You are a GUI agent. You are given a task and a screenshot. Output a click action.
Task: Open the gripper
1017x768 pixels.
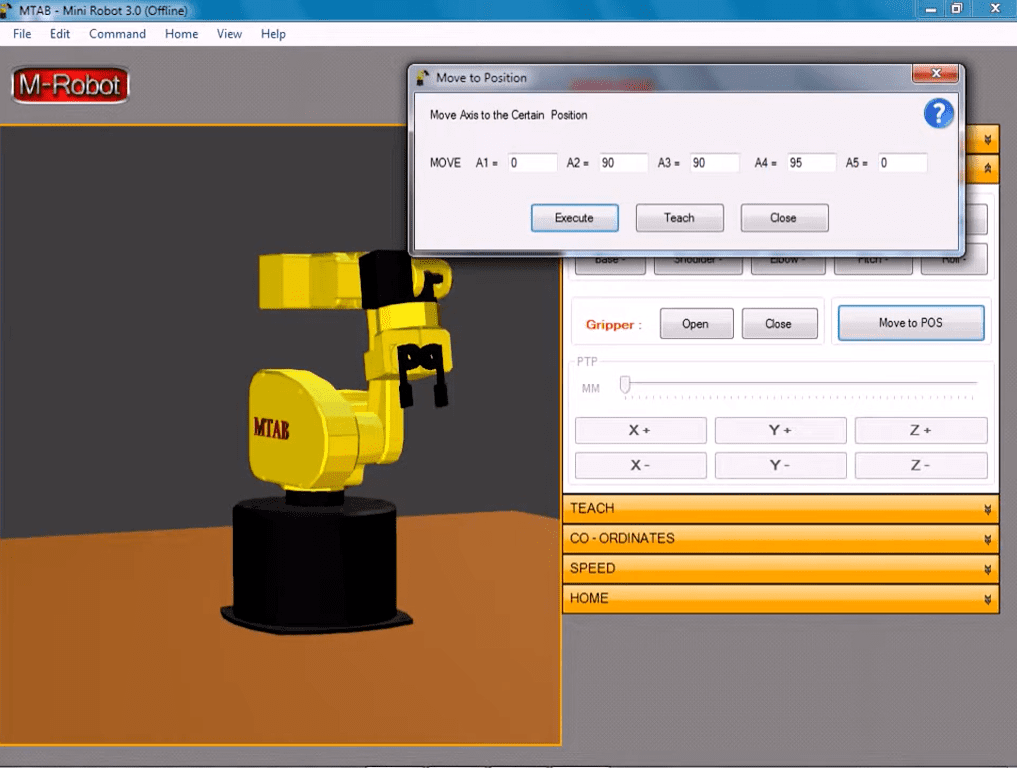(x=696, y=324)
